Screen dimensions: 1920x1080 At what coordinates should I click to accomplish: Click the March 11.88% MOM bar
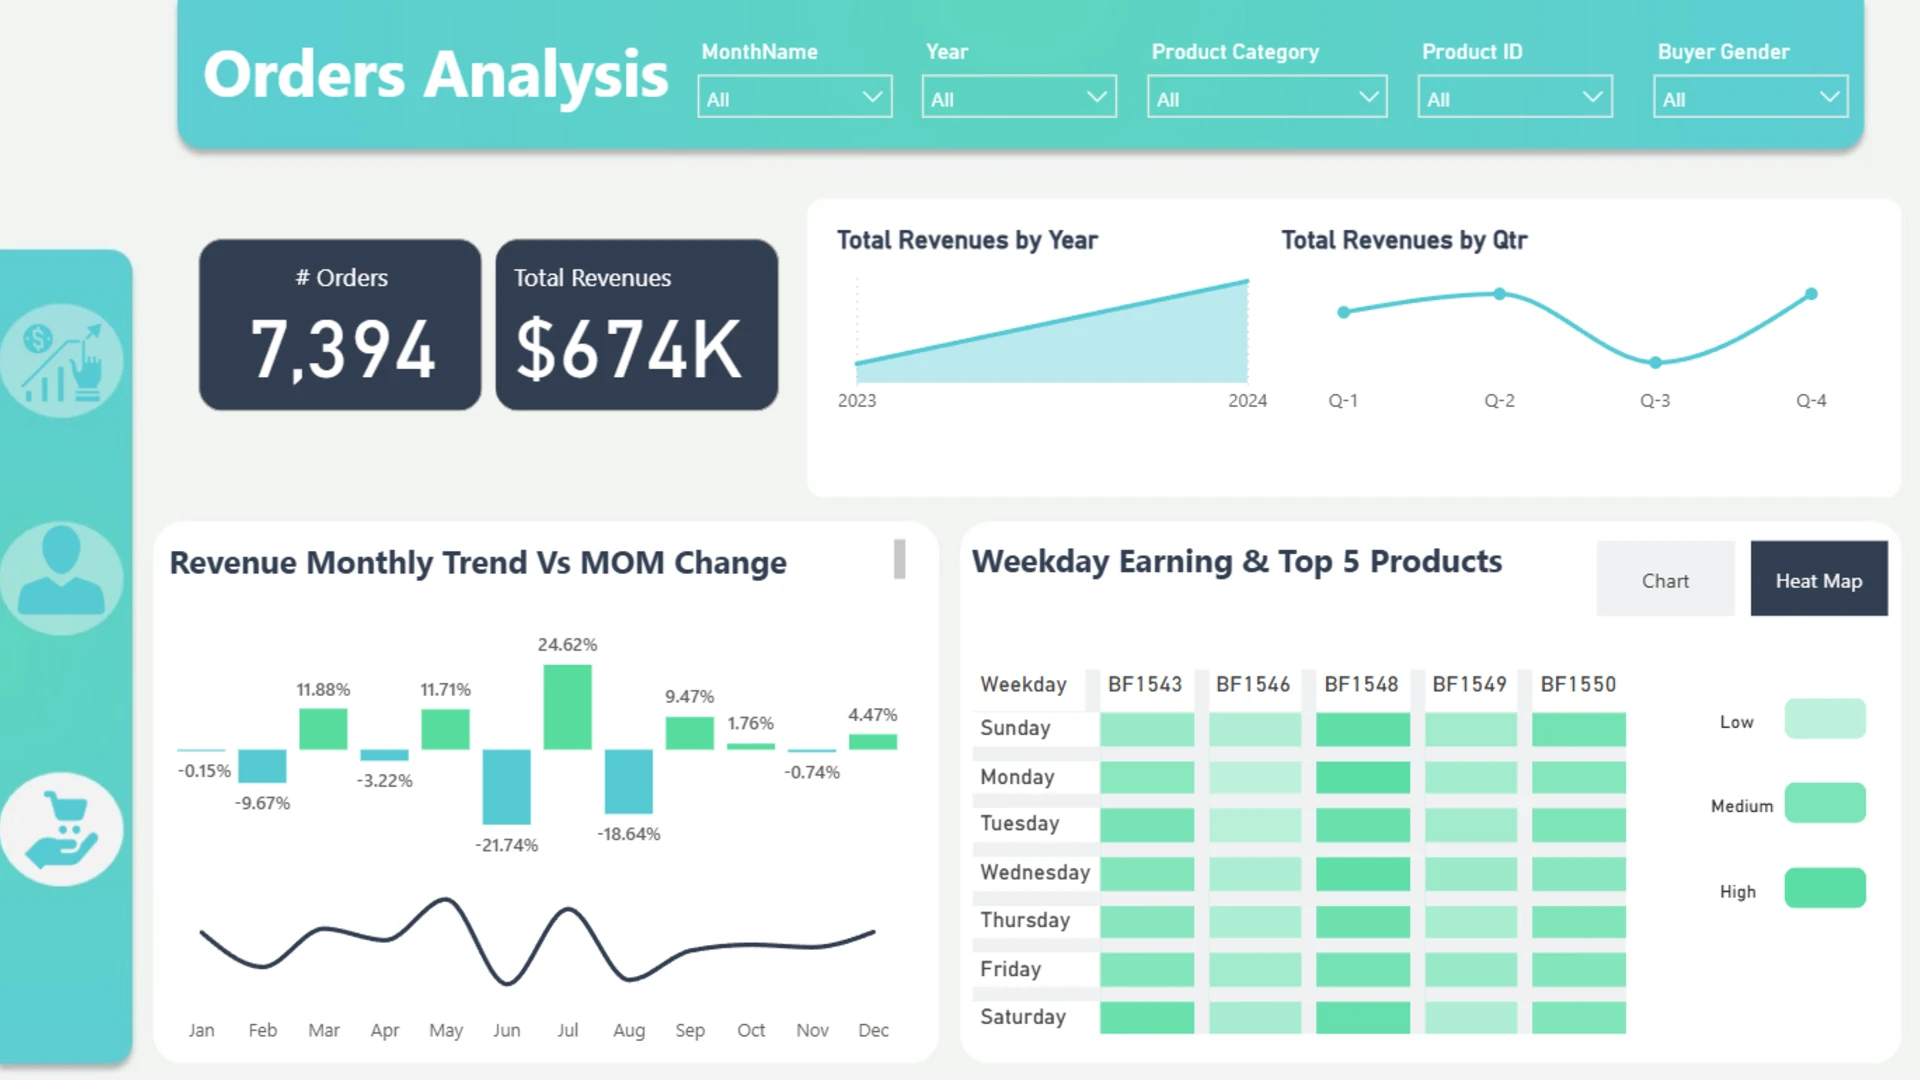(323, 729)
